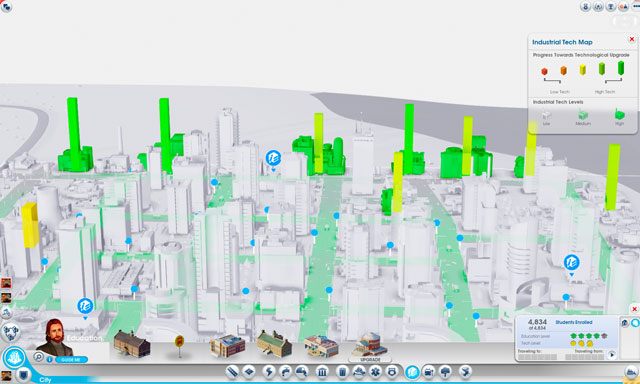Screen dimensions: 640x384
Task: Choose the school bus stop sign item
Action: click(179, 345)
